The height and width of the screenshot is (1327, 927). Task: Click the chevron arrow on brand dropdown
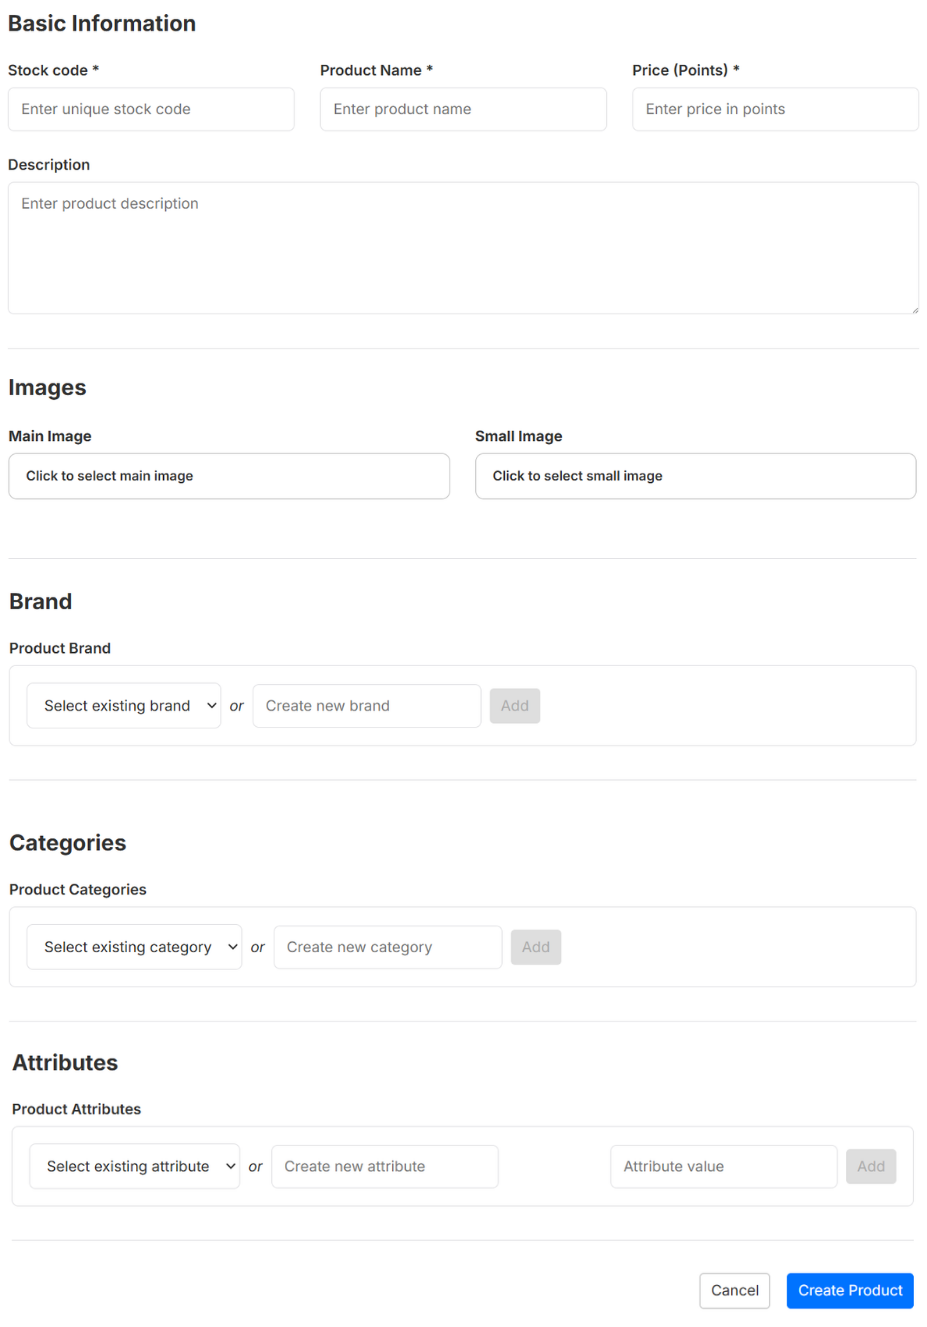(211, 706)
